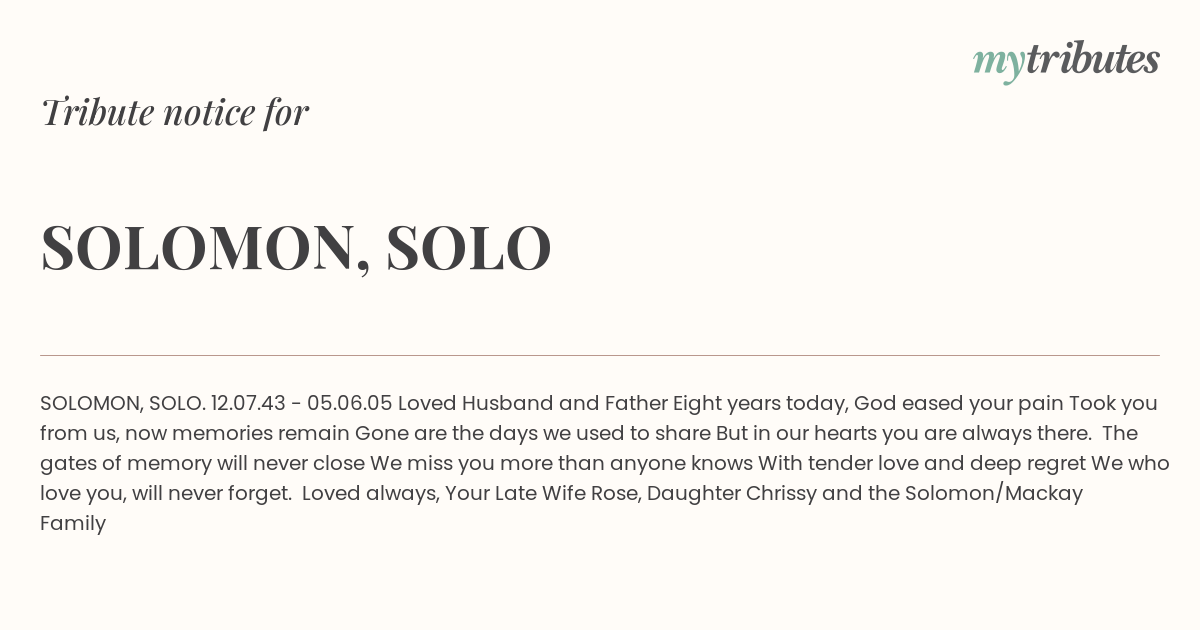Click the dark "tributes" word in logo
The width and height of the screenshot is (1200, 630).
(x=1092, y=59)
